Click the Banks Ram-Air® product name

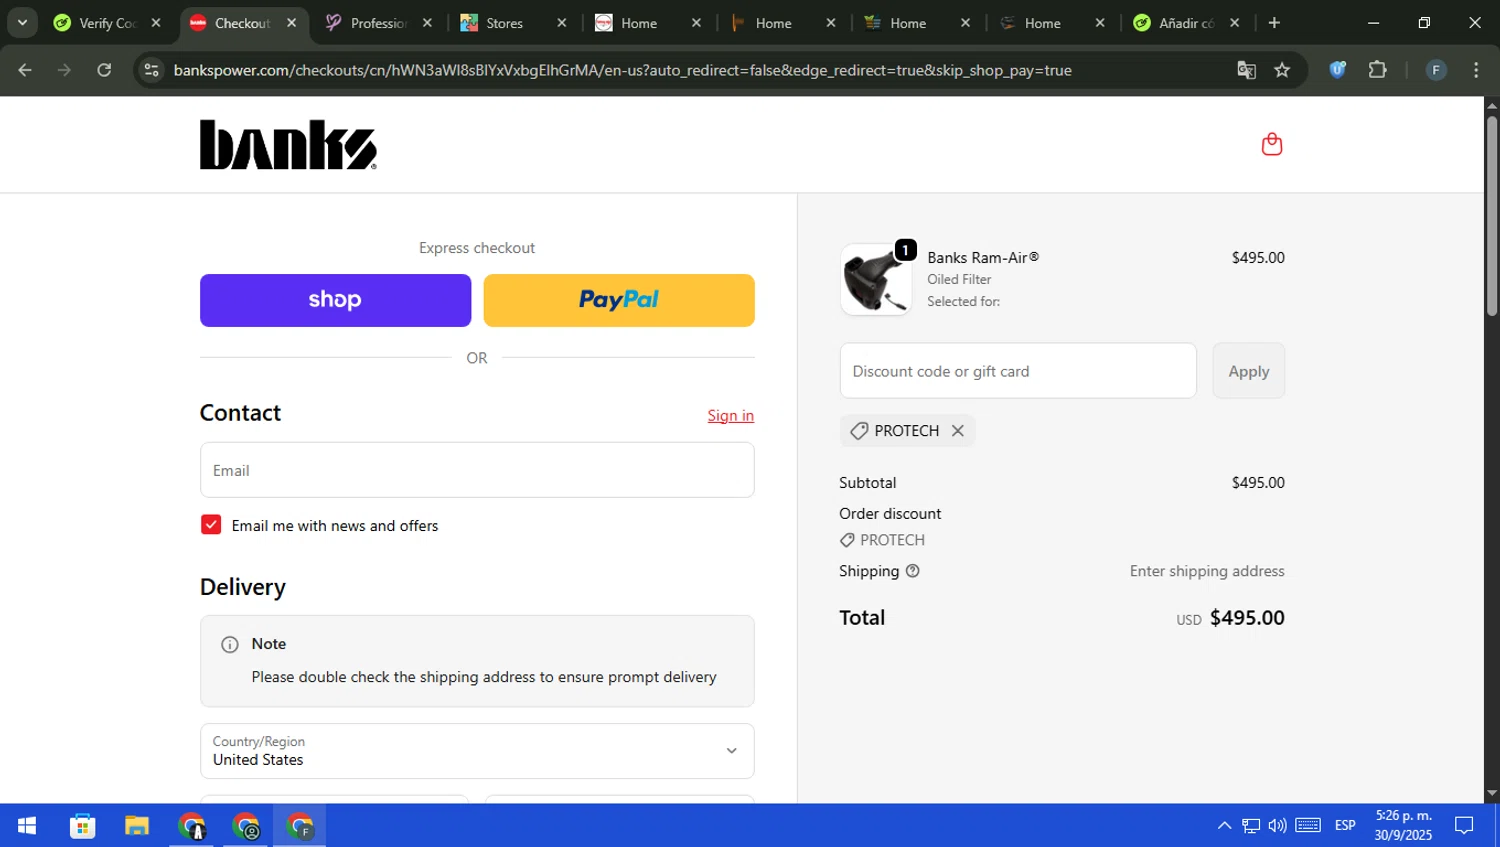(983, 257)
